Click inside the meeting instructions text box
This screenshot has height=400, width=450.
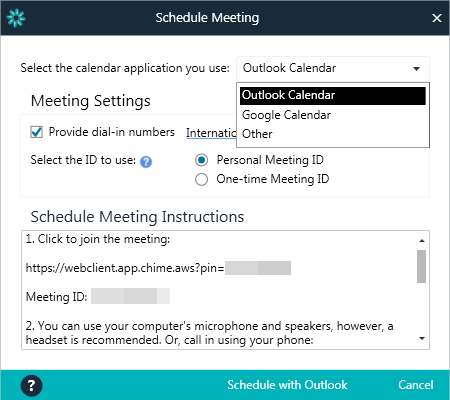[219, 290]
